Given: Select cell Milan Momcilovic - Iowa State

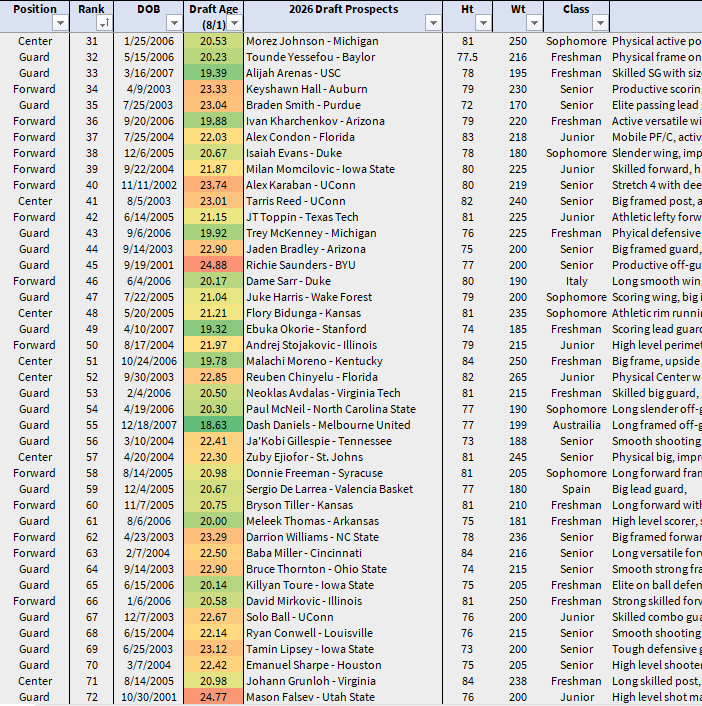Looking at the screenshot, I should click(x=343, y=169).
